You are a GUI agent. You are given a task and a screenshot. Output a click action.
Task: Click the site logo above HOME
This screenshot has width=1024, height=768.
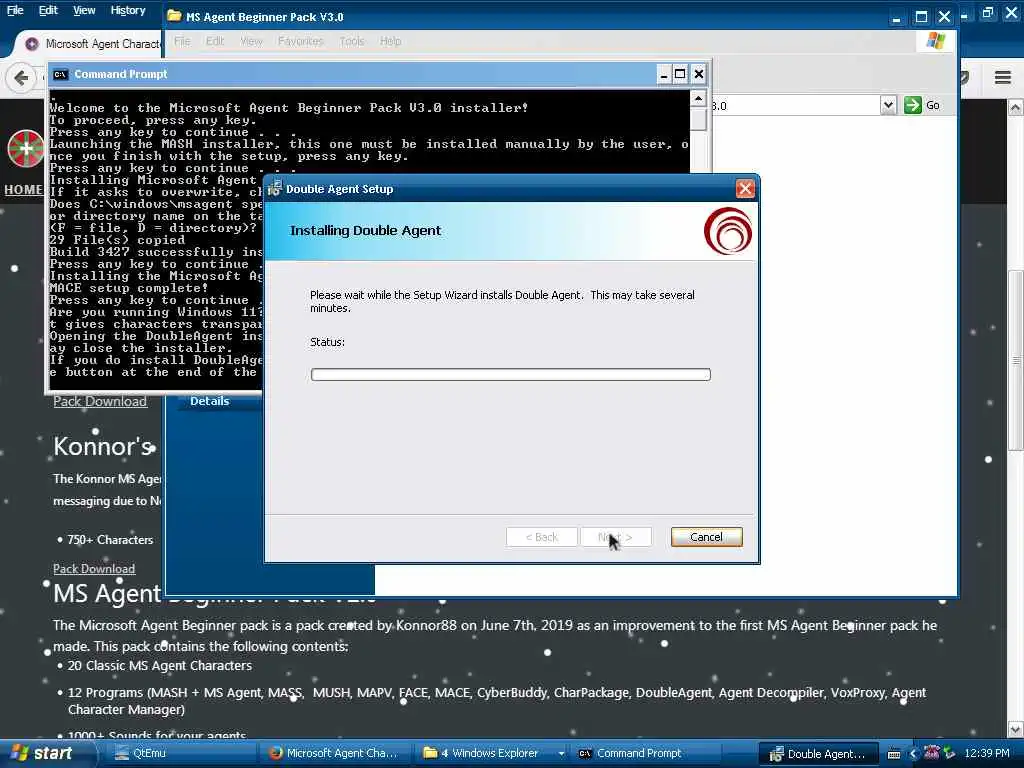[x=25, y=149]
